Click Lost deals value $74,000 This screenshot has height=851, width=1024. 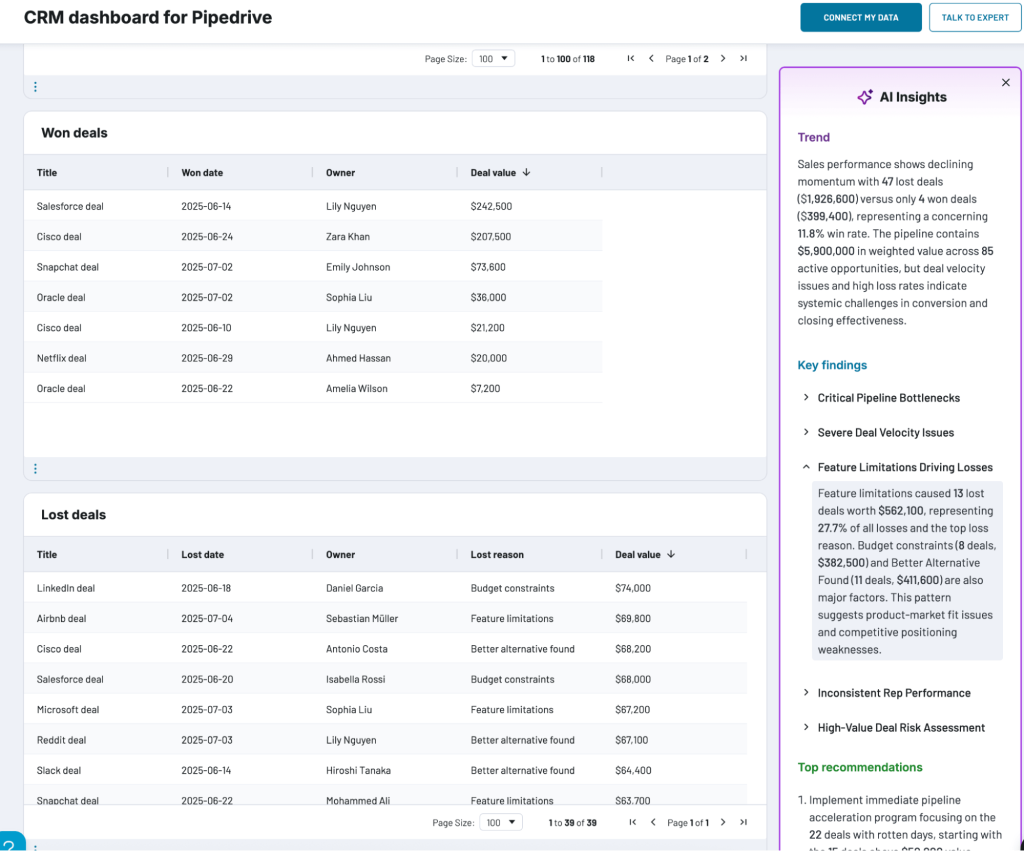pyautogui.click(x=633, y=588)
